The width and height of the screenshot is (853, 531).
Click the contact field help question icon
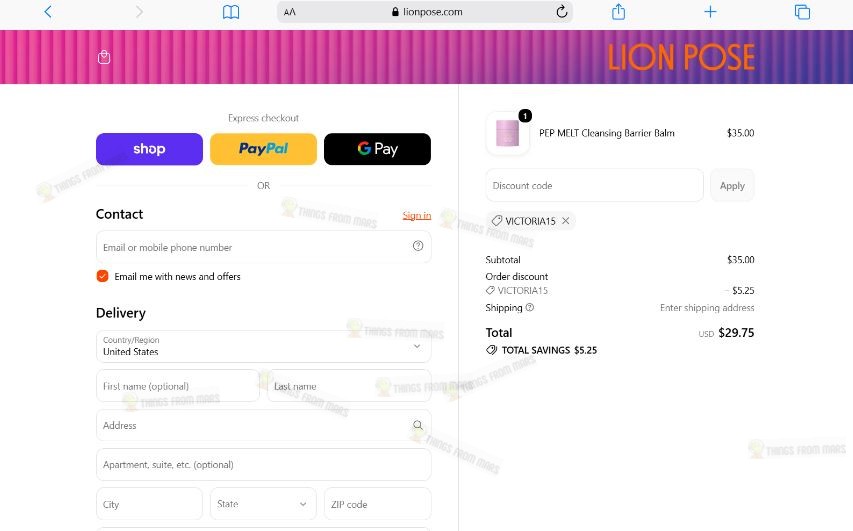click(418, 246)
